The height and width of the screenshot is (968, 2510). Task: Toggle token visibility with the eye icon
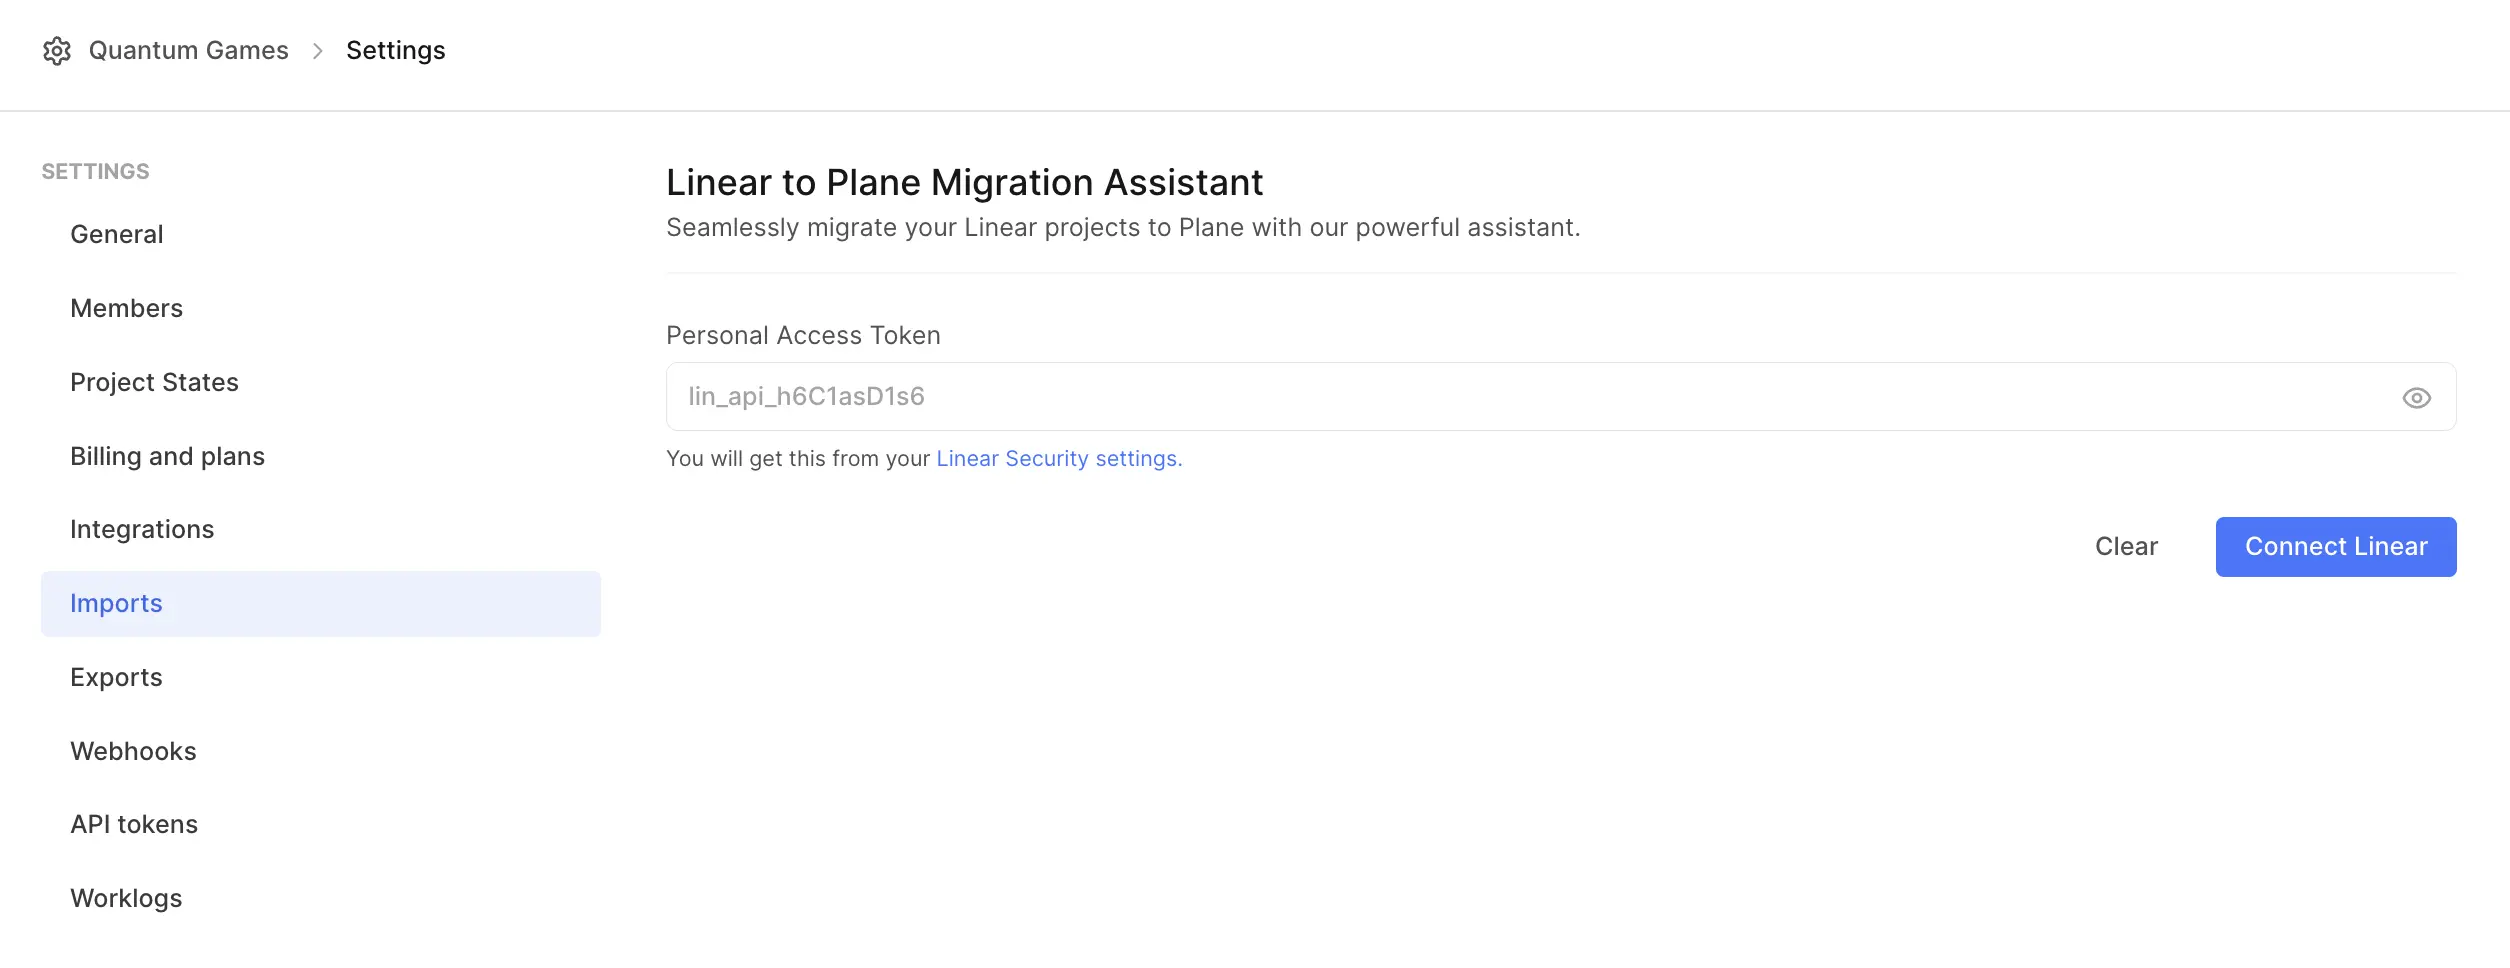pos(2416,398)
